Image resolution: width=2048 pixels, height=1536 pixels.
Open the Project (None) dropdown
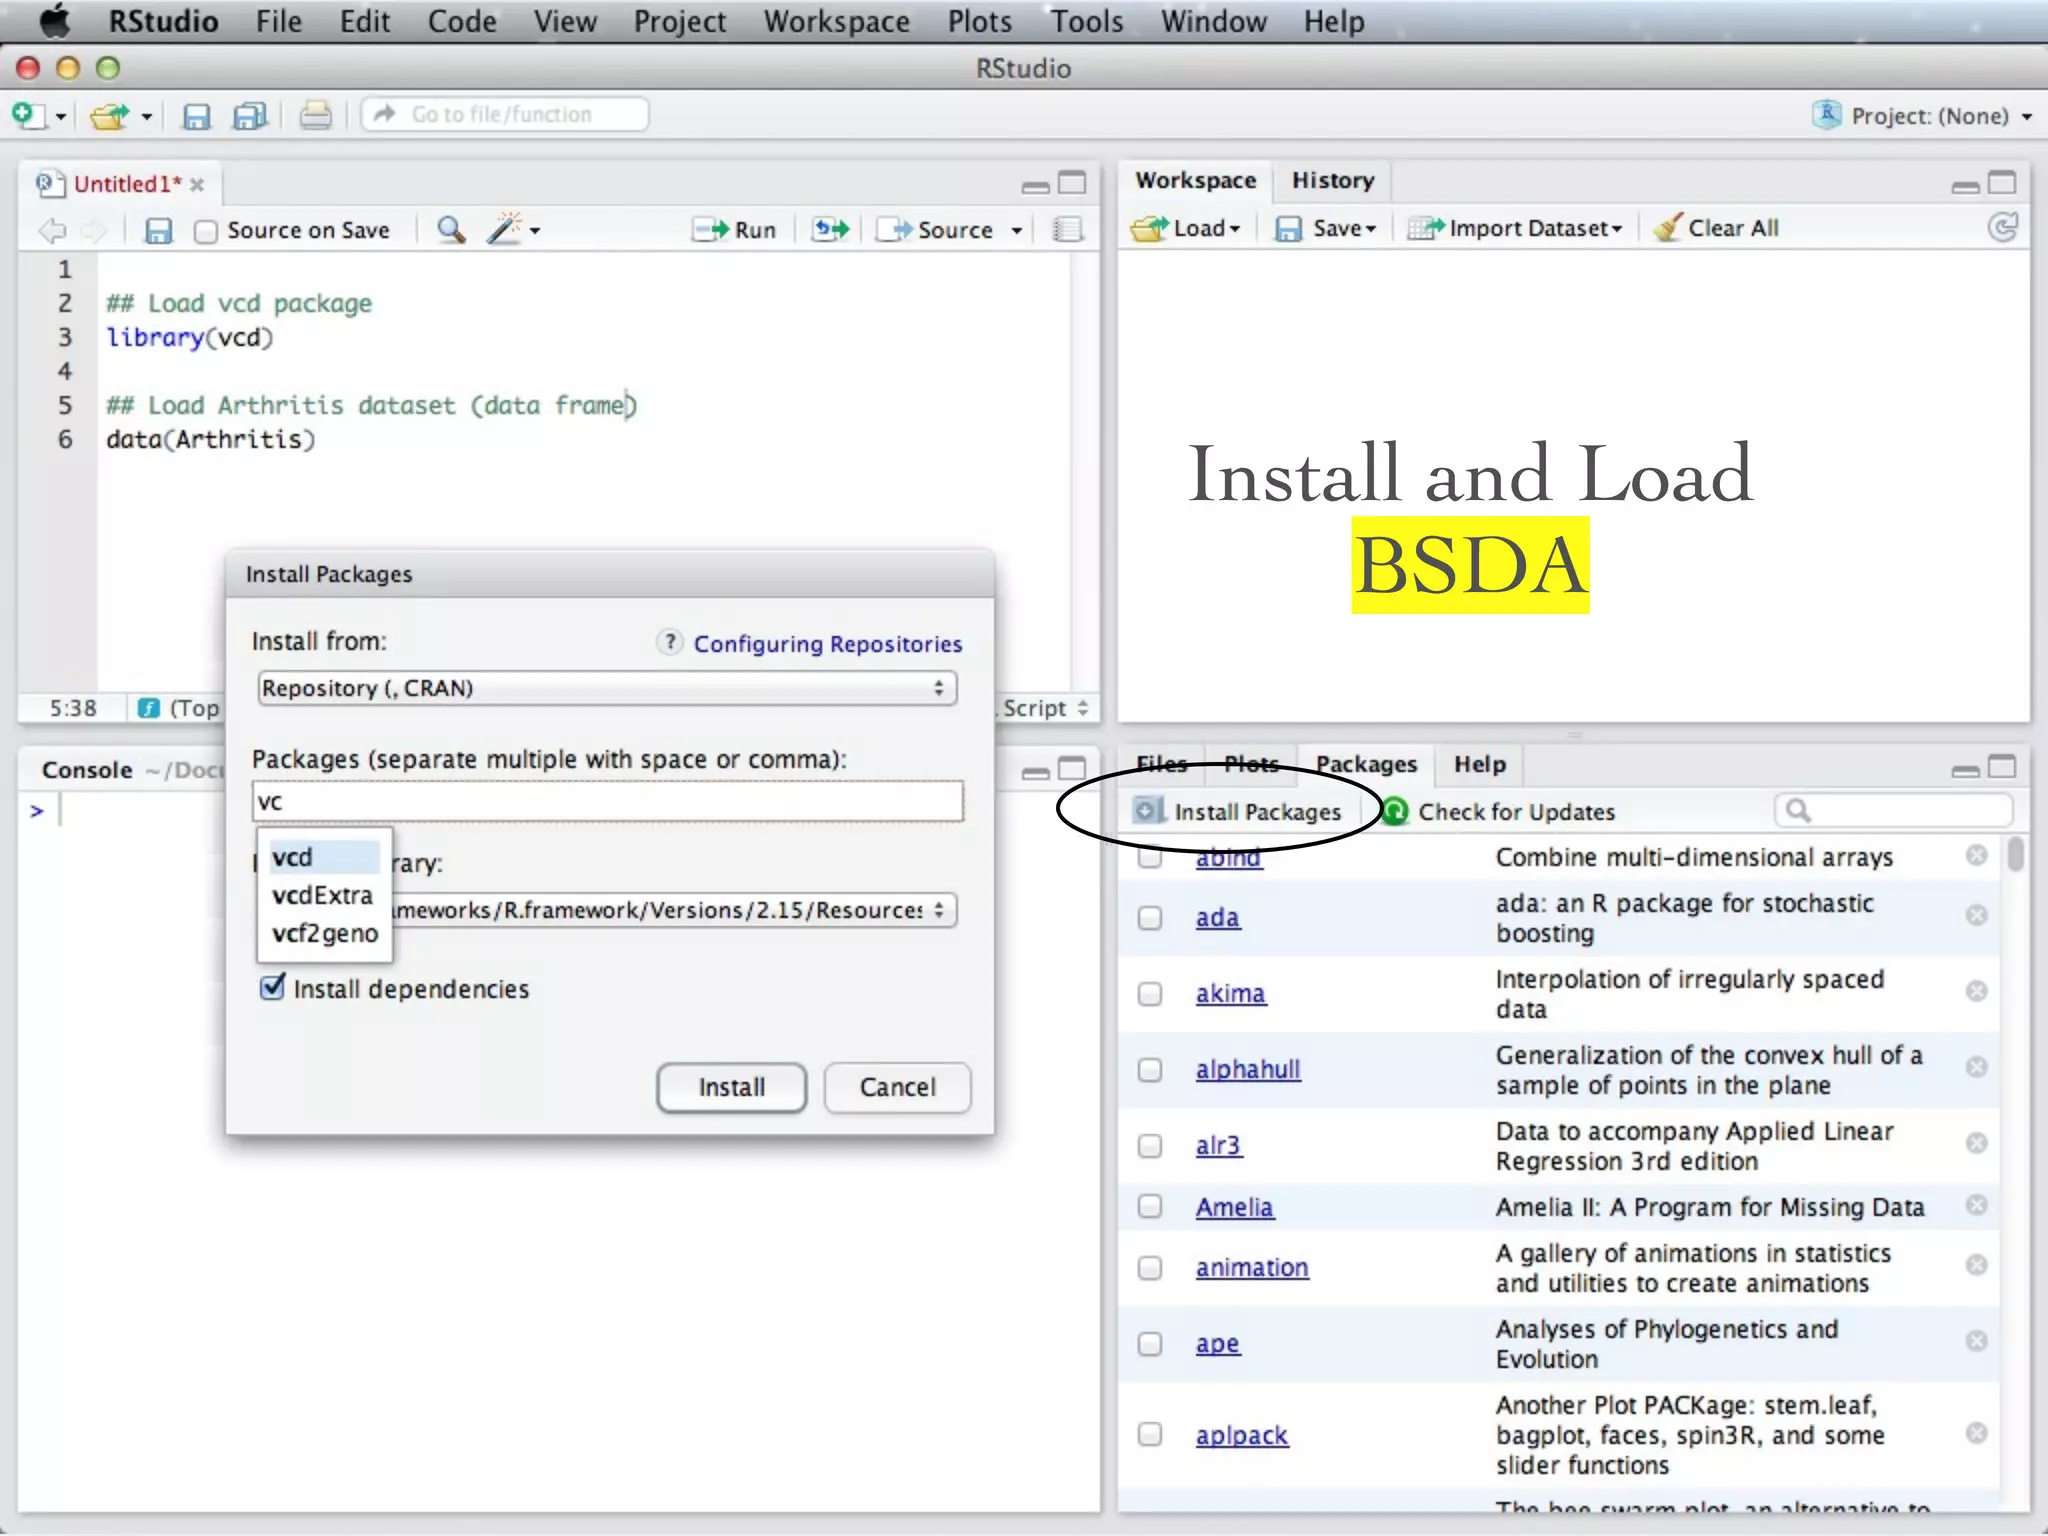click(1923, 116)
